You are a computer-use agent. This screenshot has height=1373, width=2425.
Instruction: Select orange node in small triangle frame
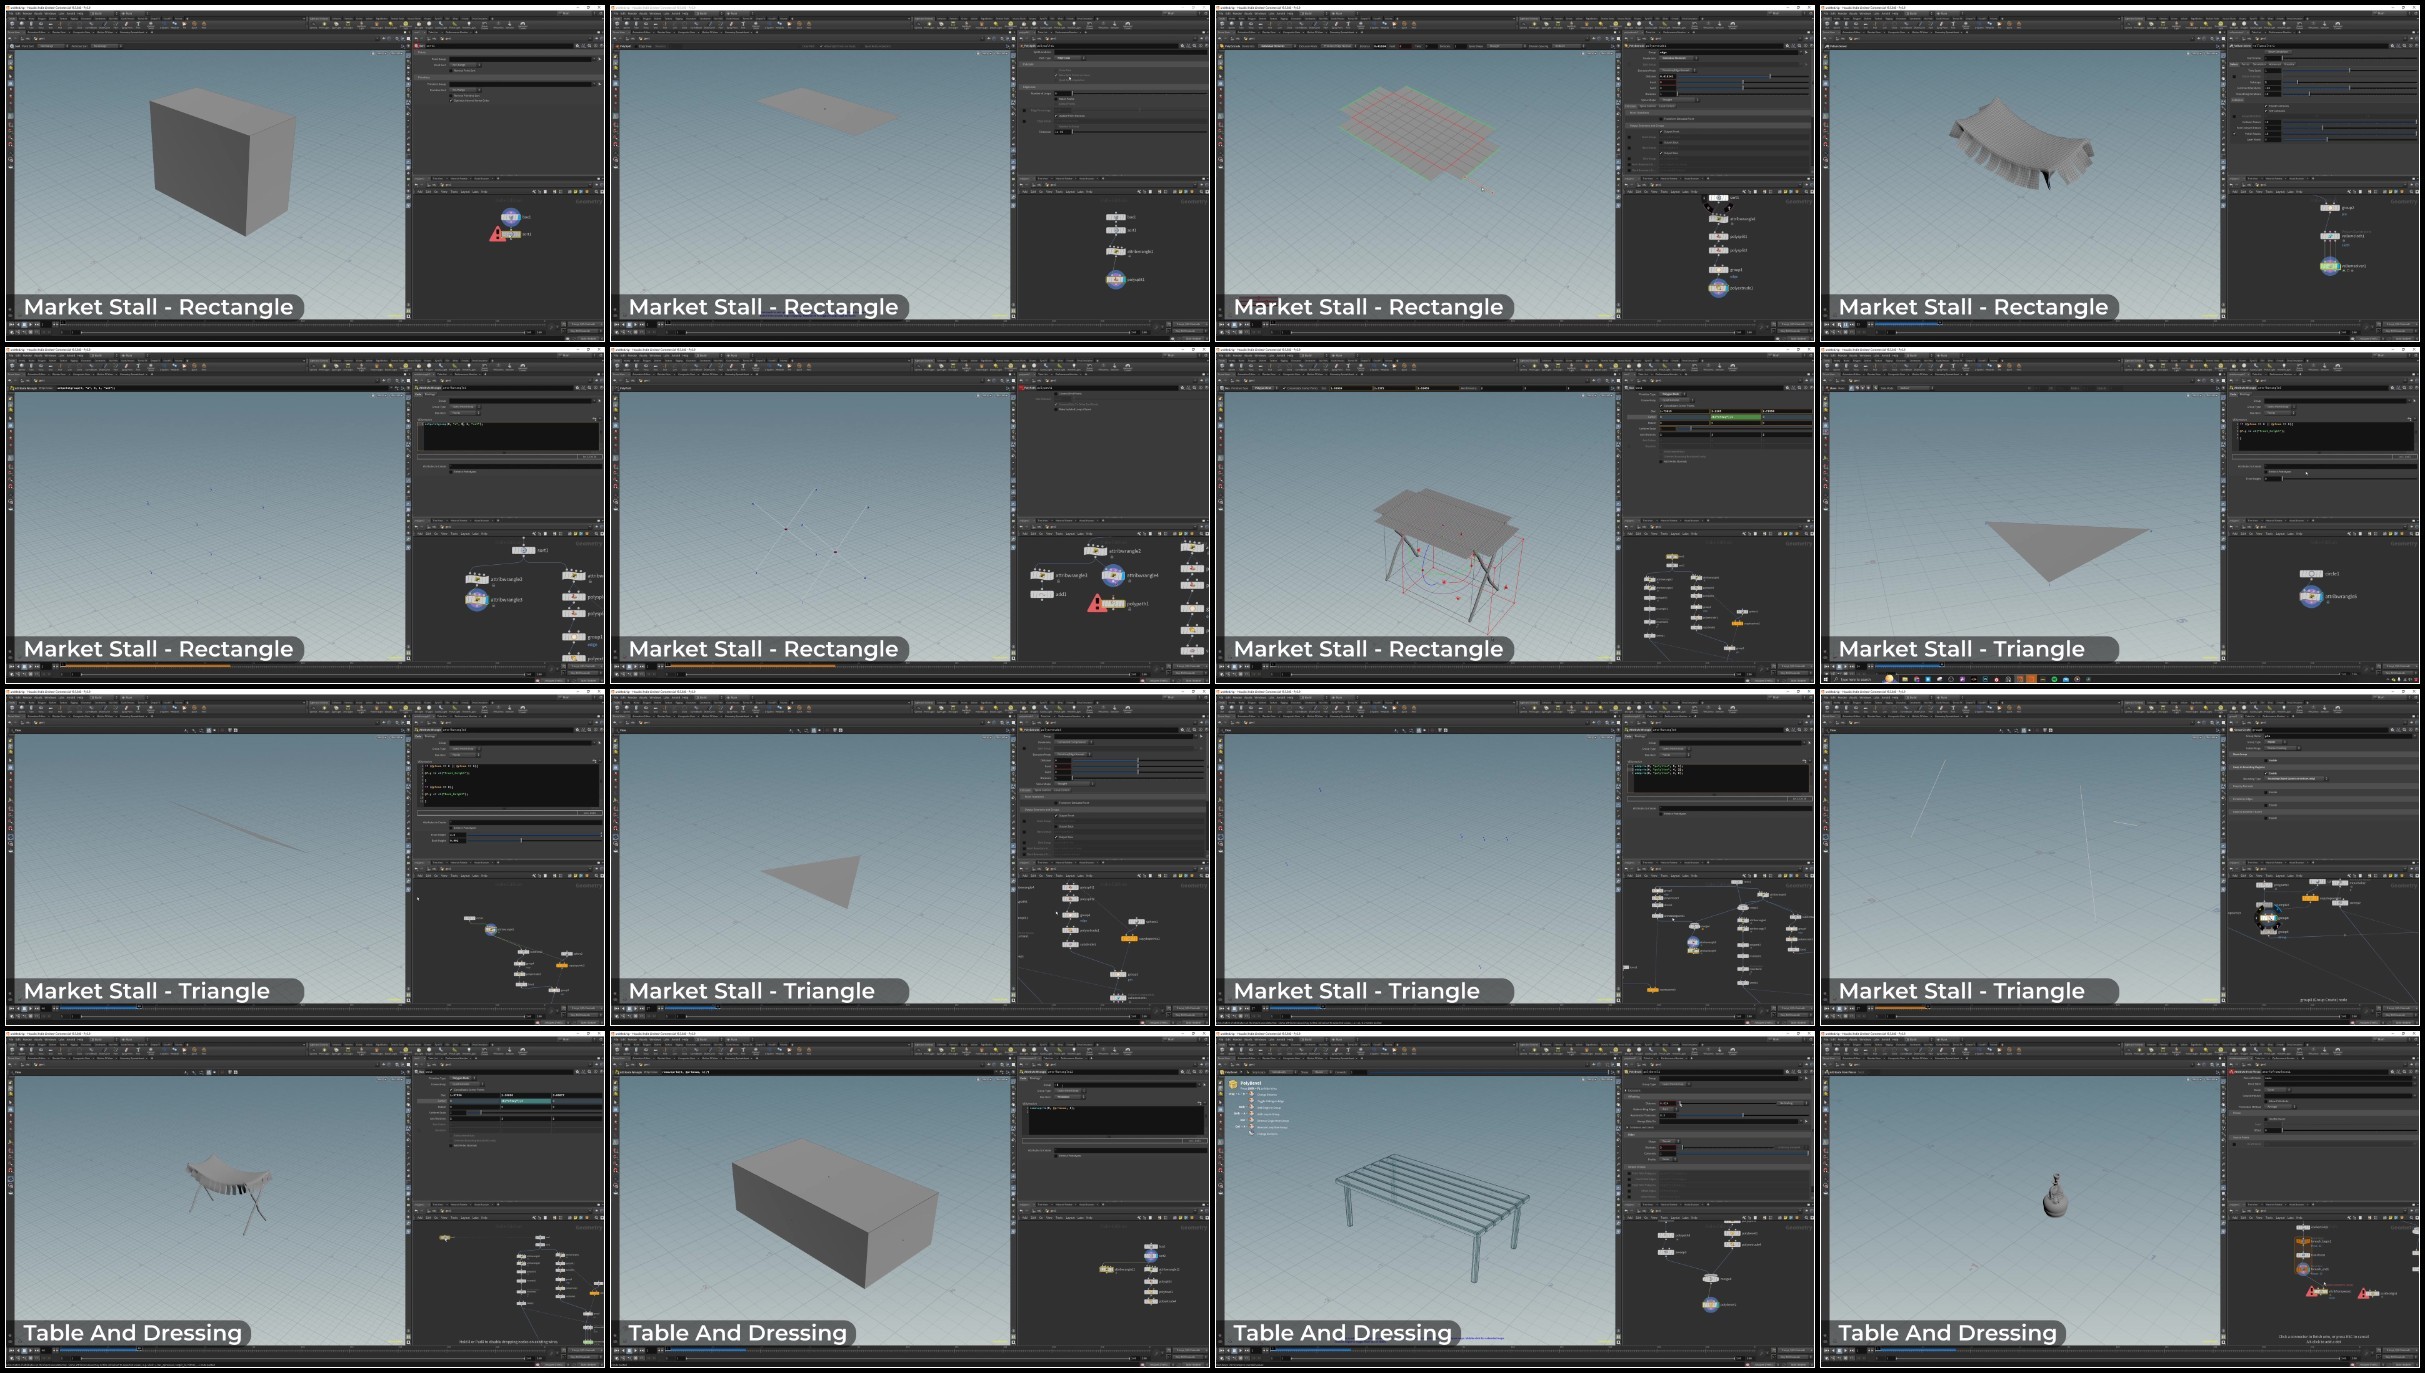coord(1129,938)
